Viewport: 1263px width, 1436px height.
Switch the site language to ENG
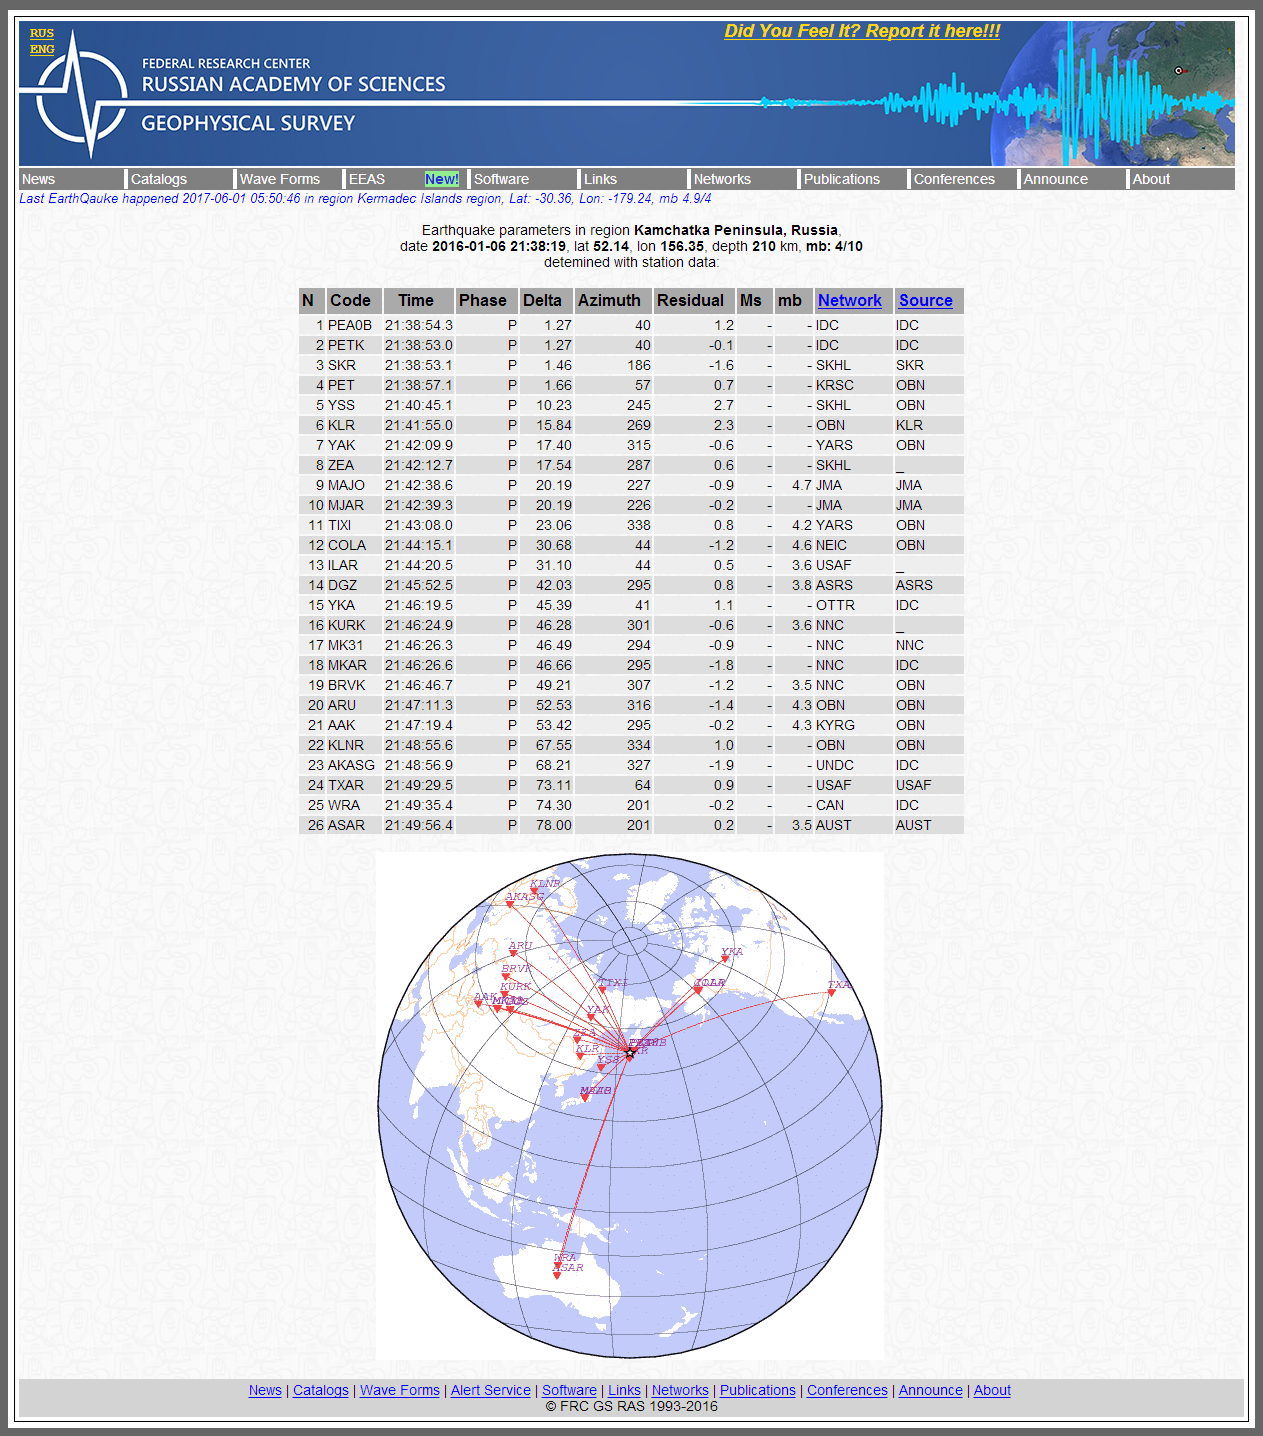point(41,48)
